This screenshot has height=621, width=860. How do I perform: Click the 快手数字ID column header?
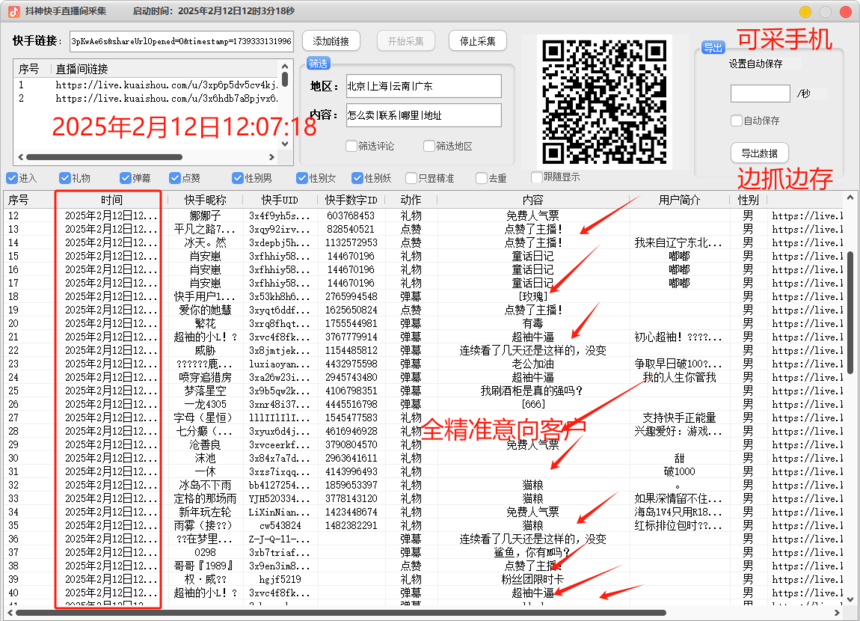pyautogui.click(x=351, y=200)
